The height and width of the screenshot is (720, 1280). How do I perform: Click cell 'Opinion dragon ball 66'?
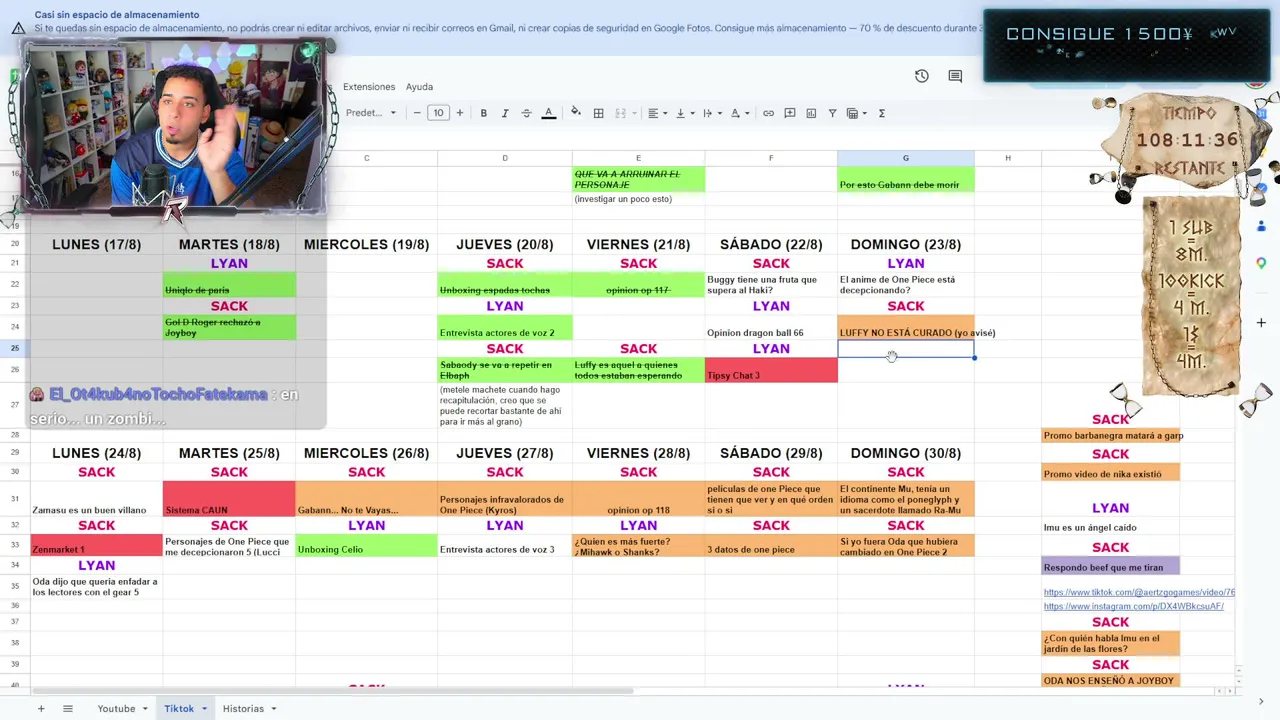(x=771, y=328)
